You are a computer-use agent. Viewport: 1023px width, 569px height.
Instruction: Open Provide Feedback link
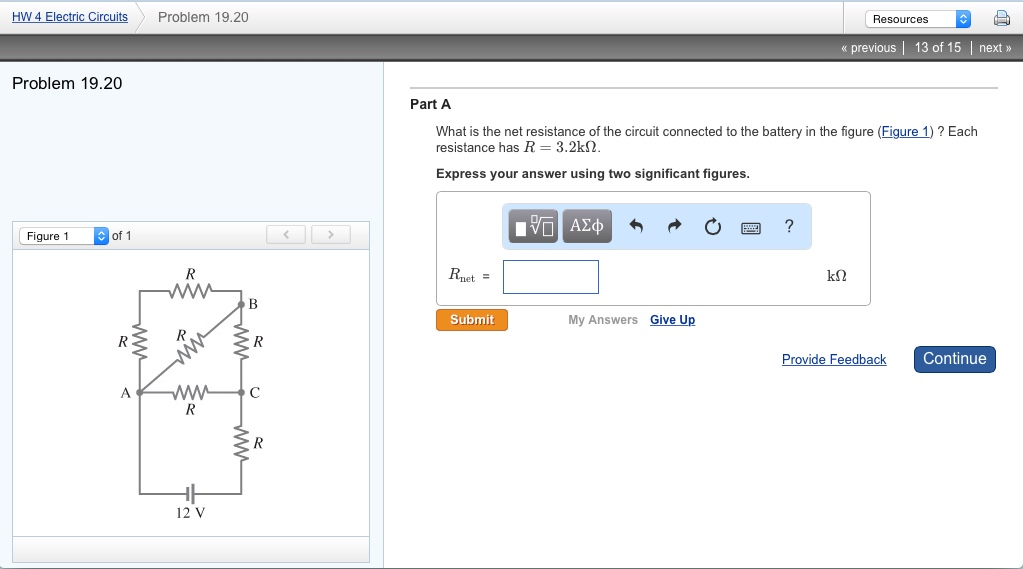(x=834, y=360)
